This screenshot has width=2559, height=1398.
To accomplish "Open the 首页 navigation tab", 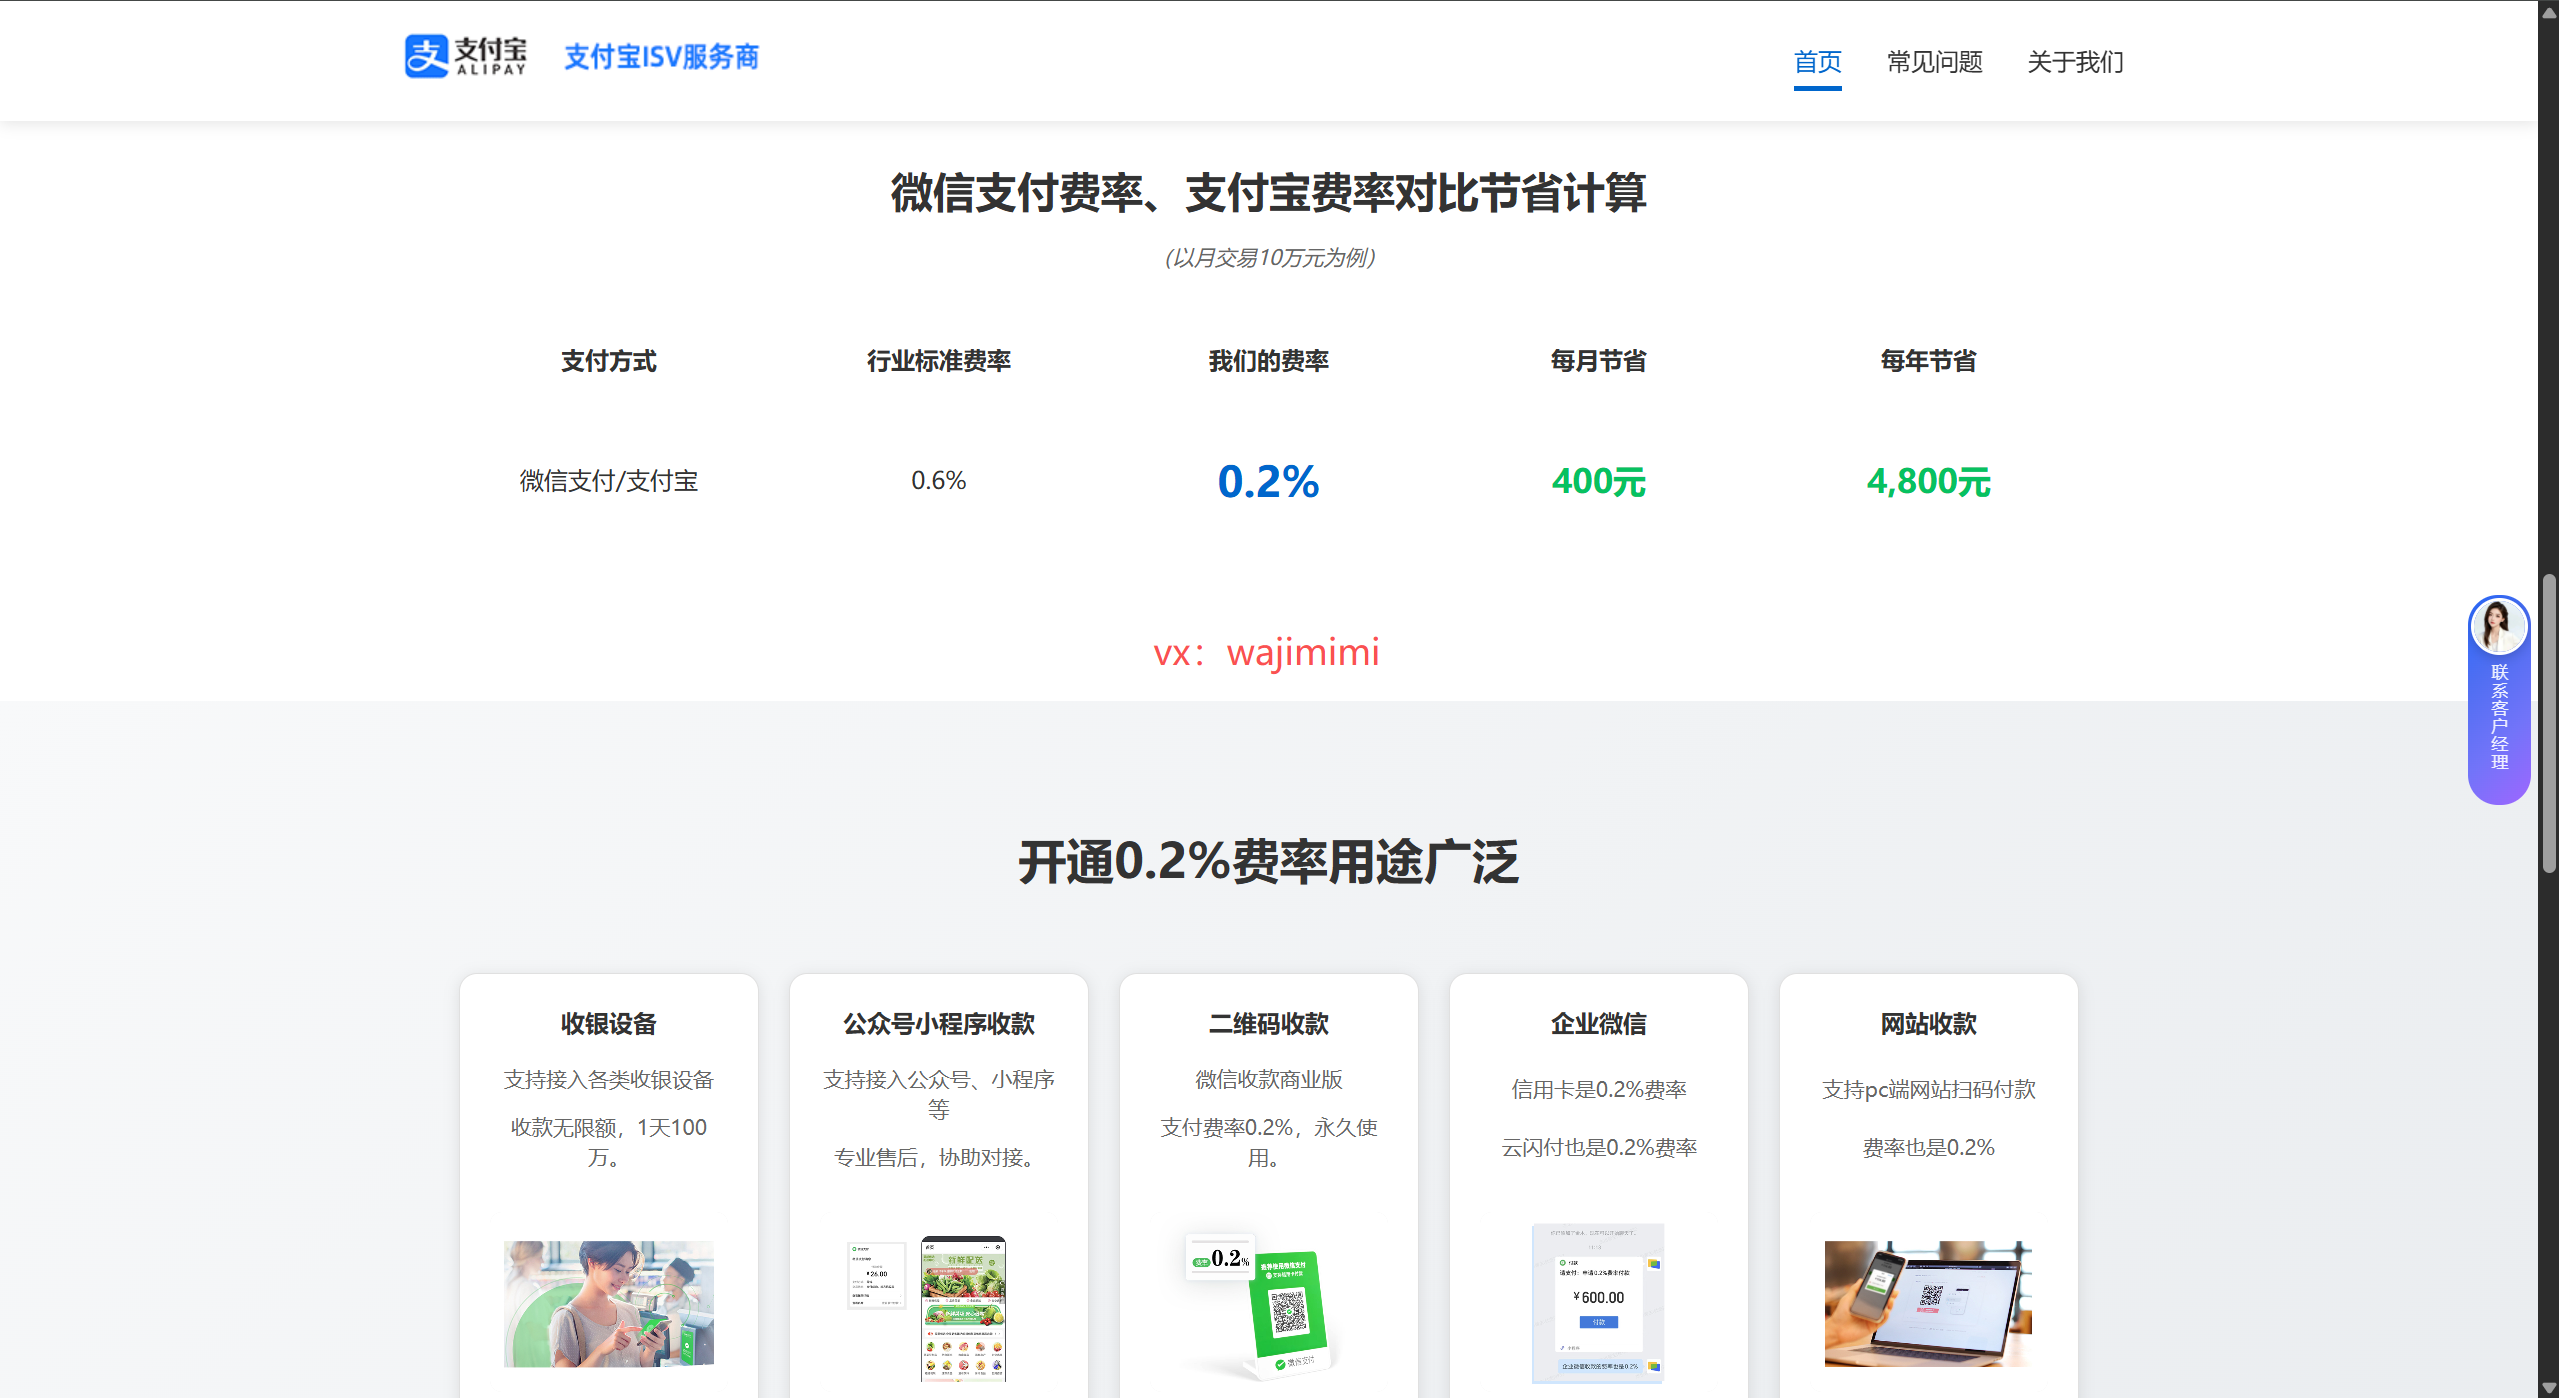I will [1817, 62].
